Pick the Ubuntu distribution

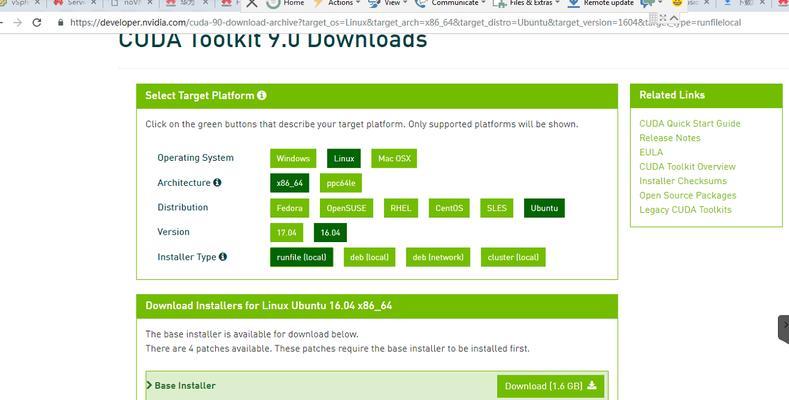coord(544,208)
